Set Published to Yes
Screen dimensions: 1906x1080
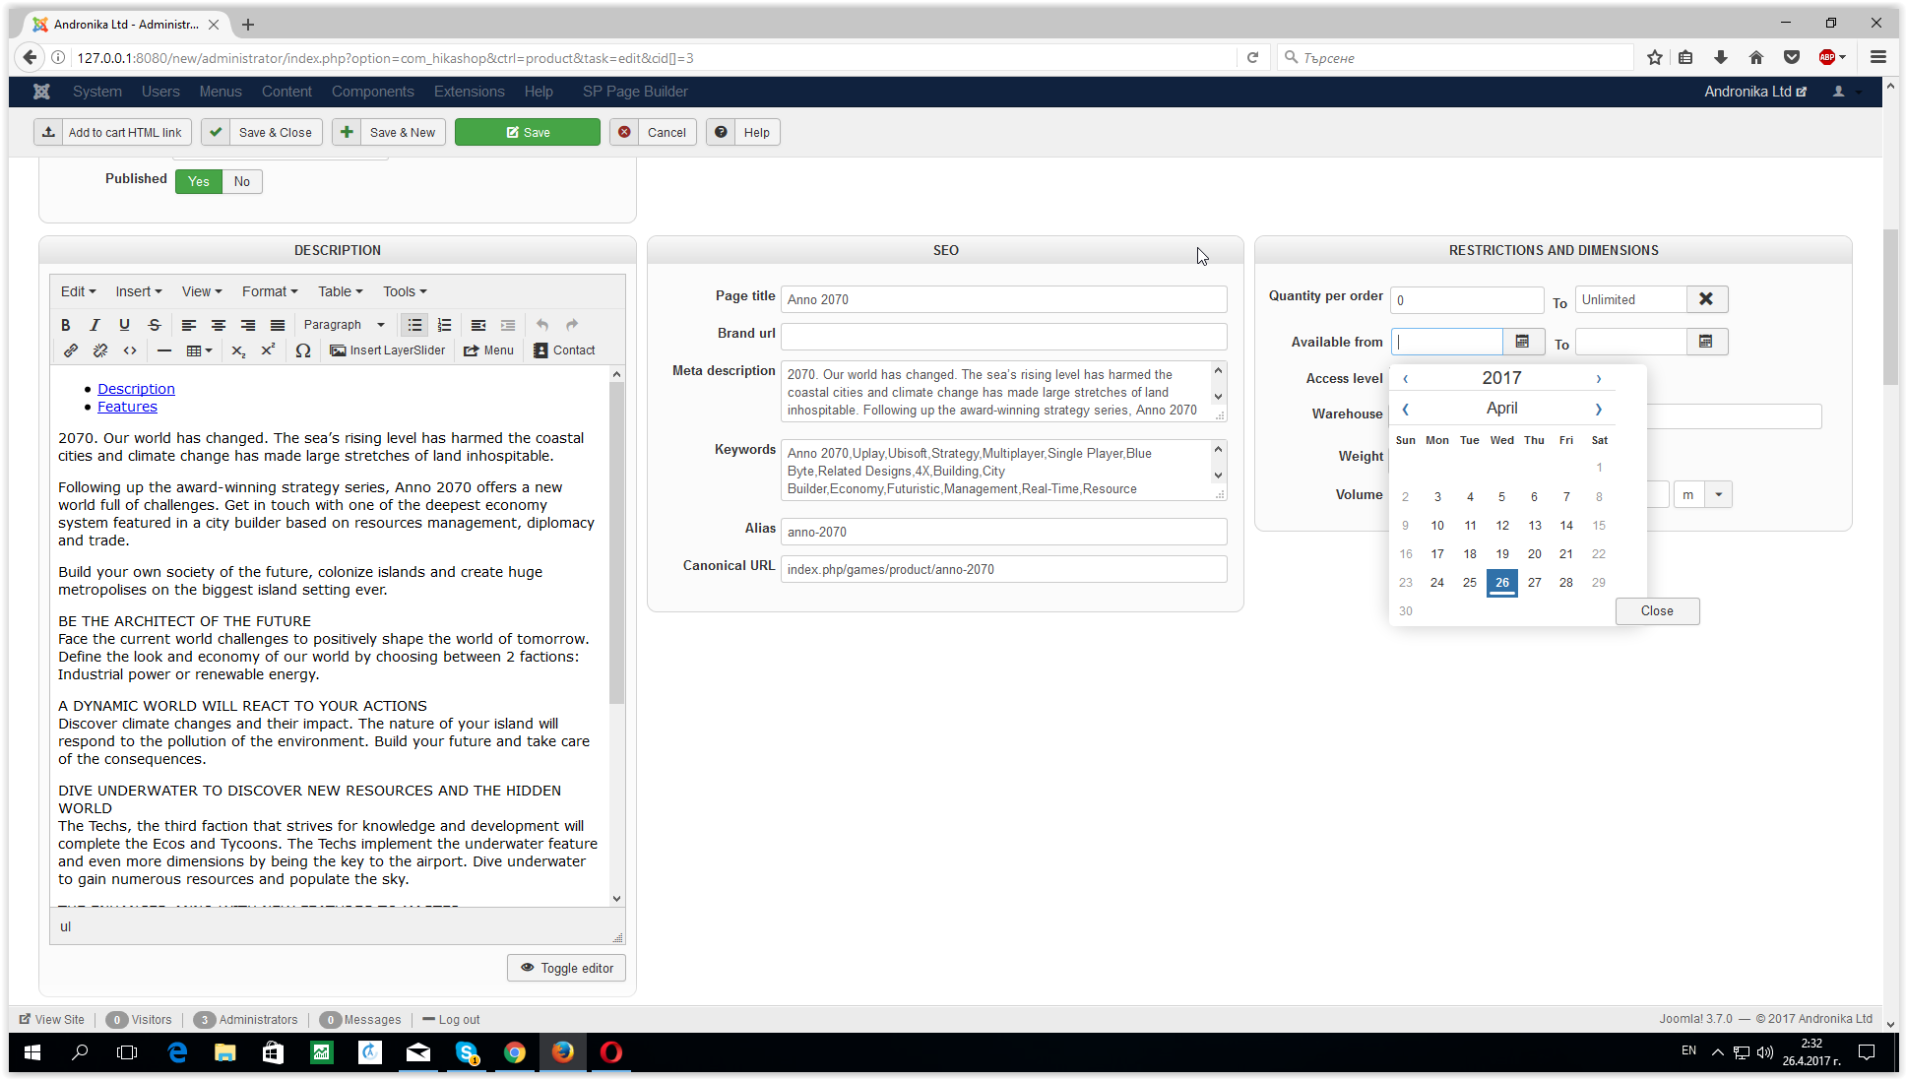pos(198,182)
